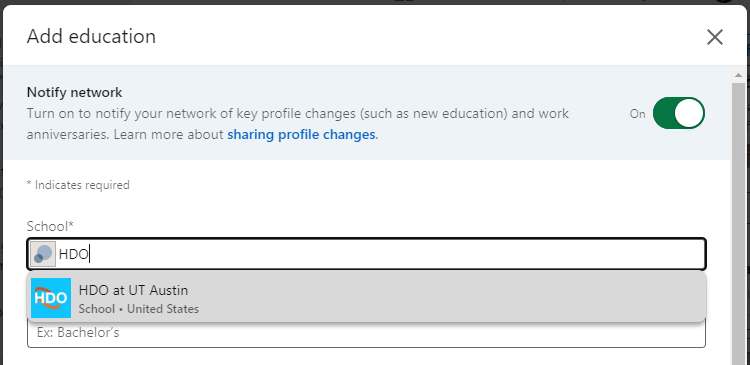Click the Indicates required note

[x=78, y=185]
